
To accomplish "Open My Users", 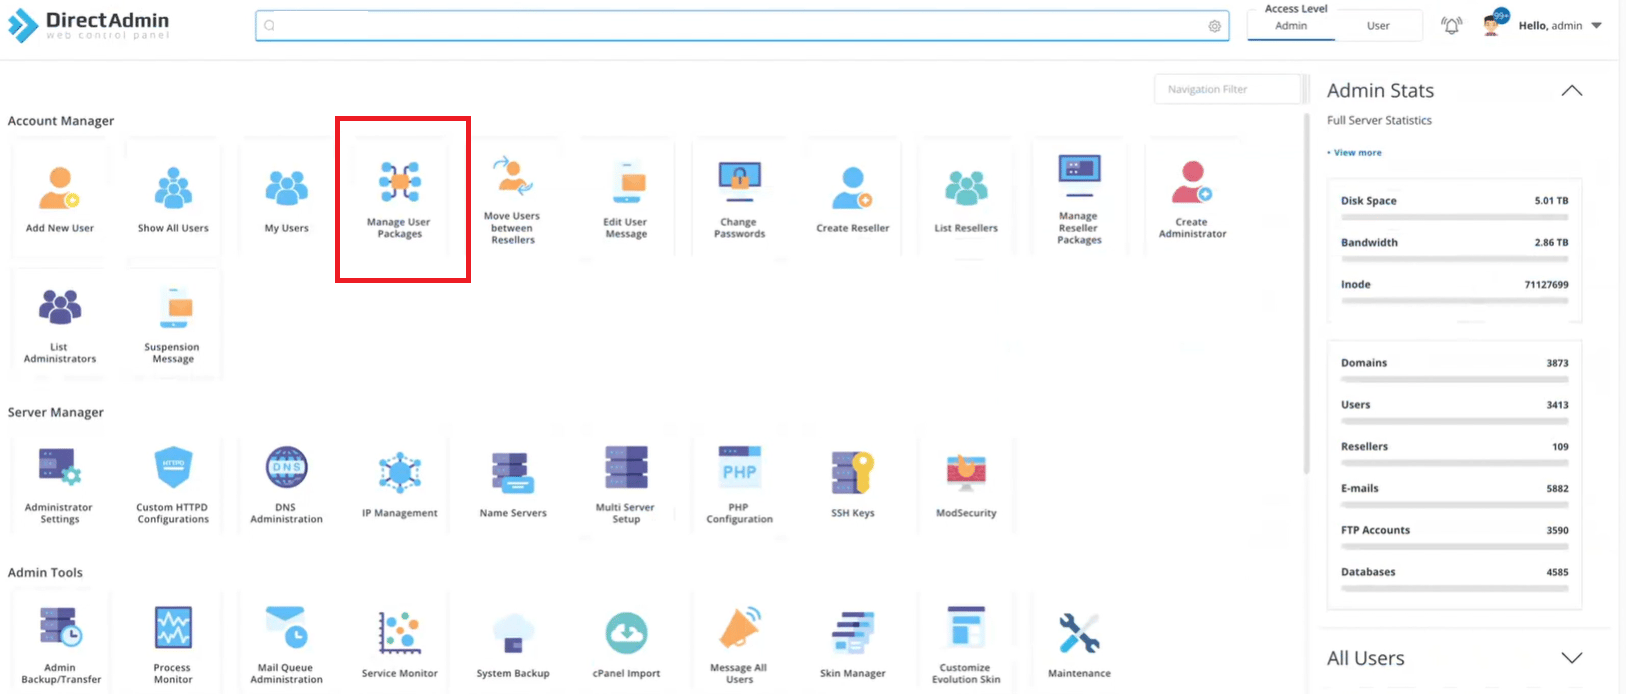I will click(x=286, y=198).
